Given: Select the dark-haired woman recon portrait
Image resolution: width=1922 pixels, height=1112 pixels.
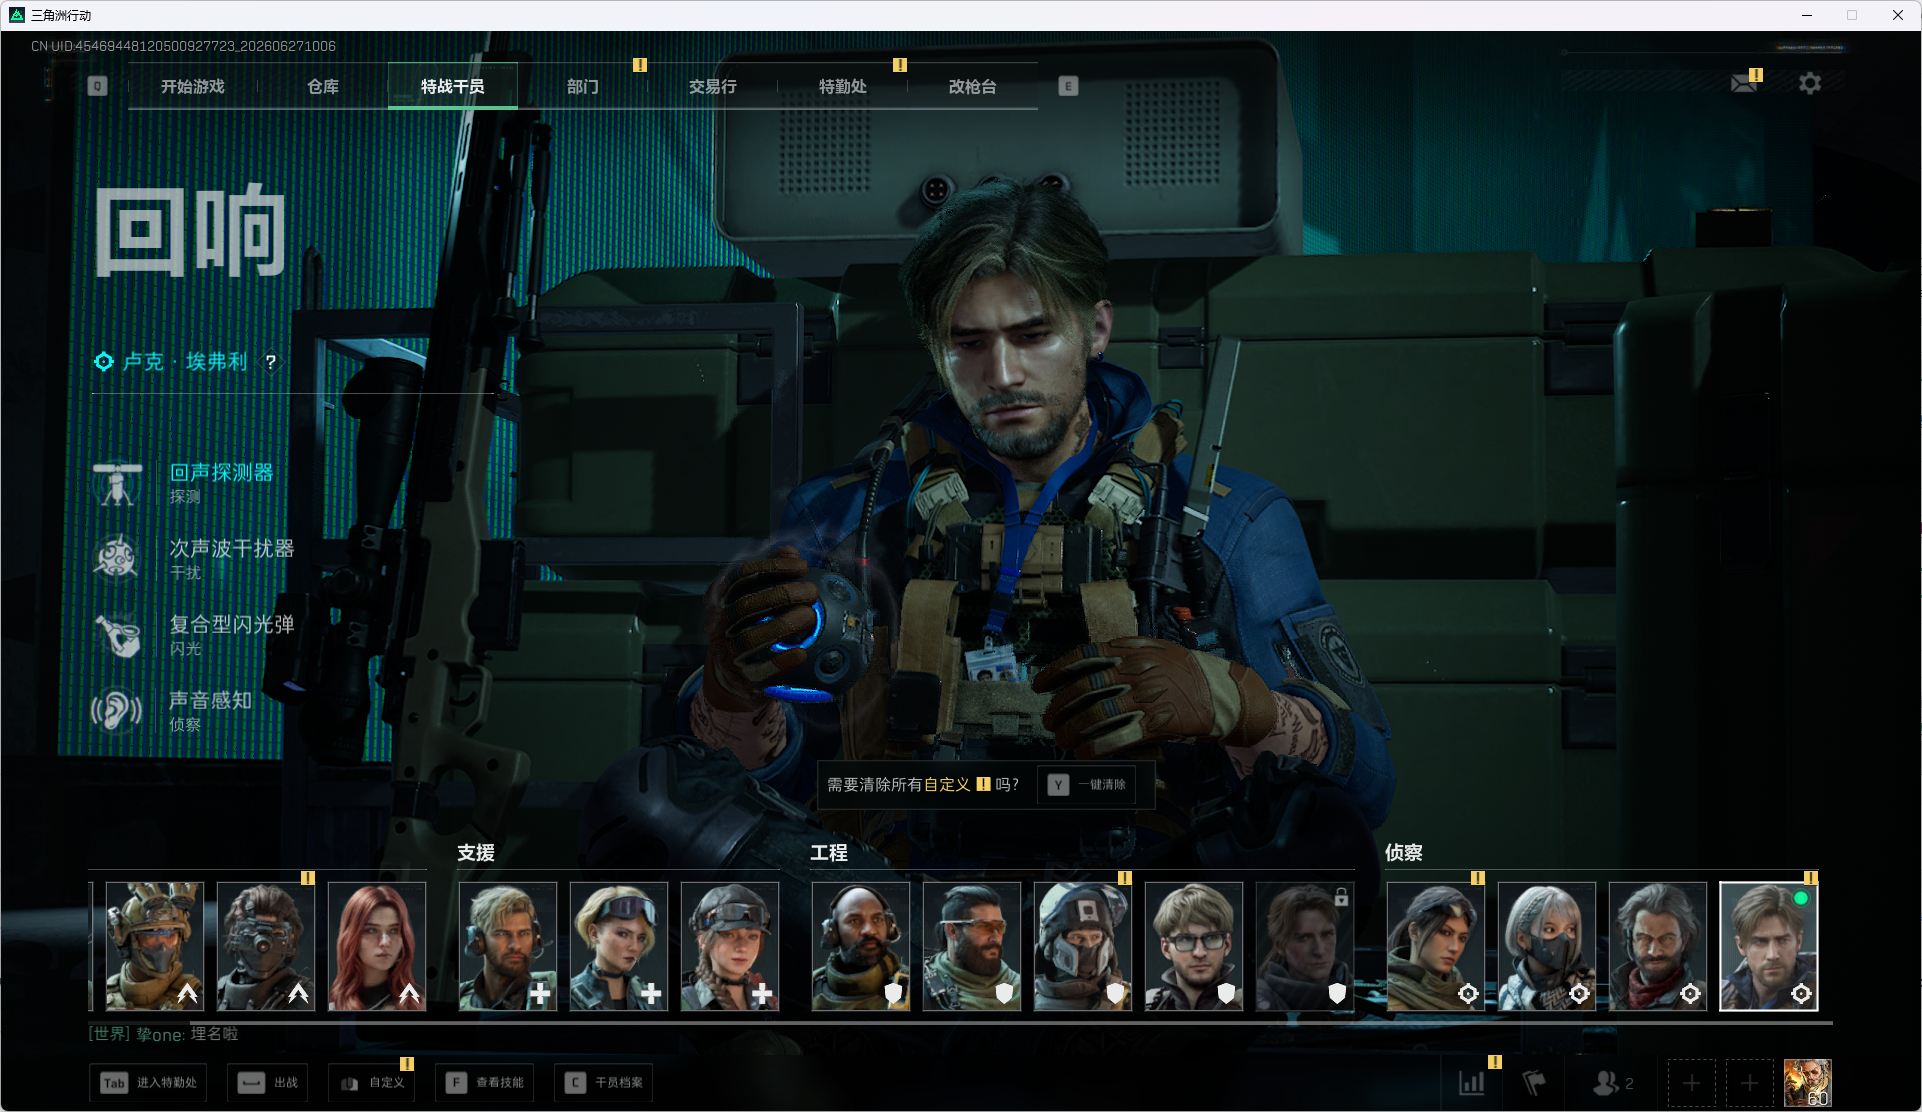Looking at the screenshot, I should (1436, 946).
